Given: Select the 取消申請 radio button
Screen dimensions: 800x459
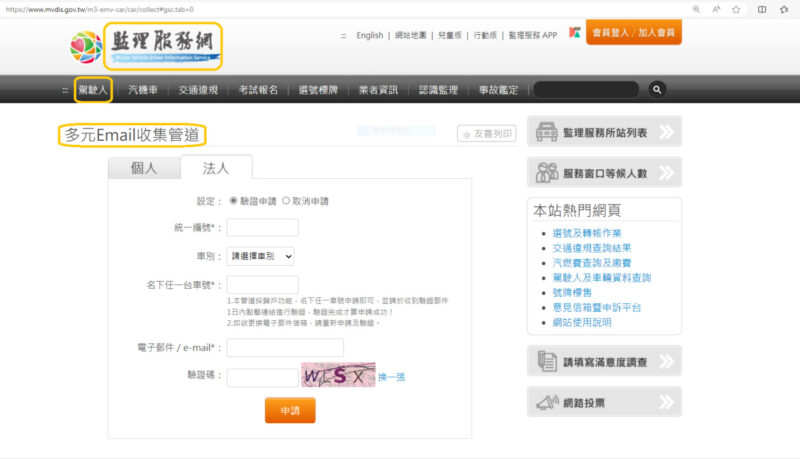Looking at the screenshot, I should click(286, 200).
